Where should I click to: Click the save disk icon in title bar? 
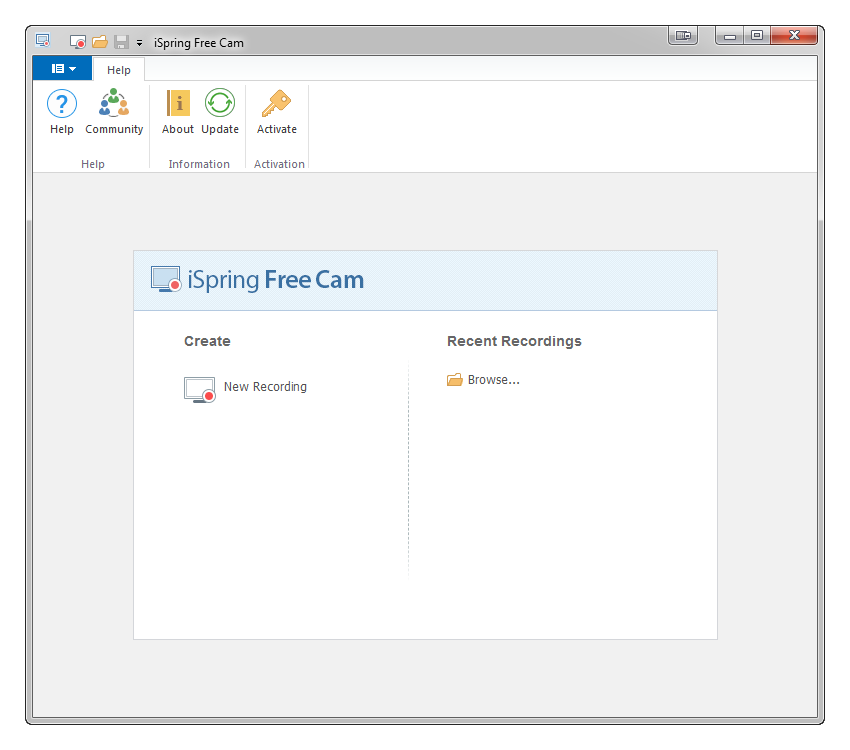click(121, 42)
